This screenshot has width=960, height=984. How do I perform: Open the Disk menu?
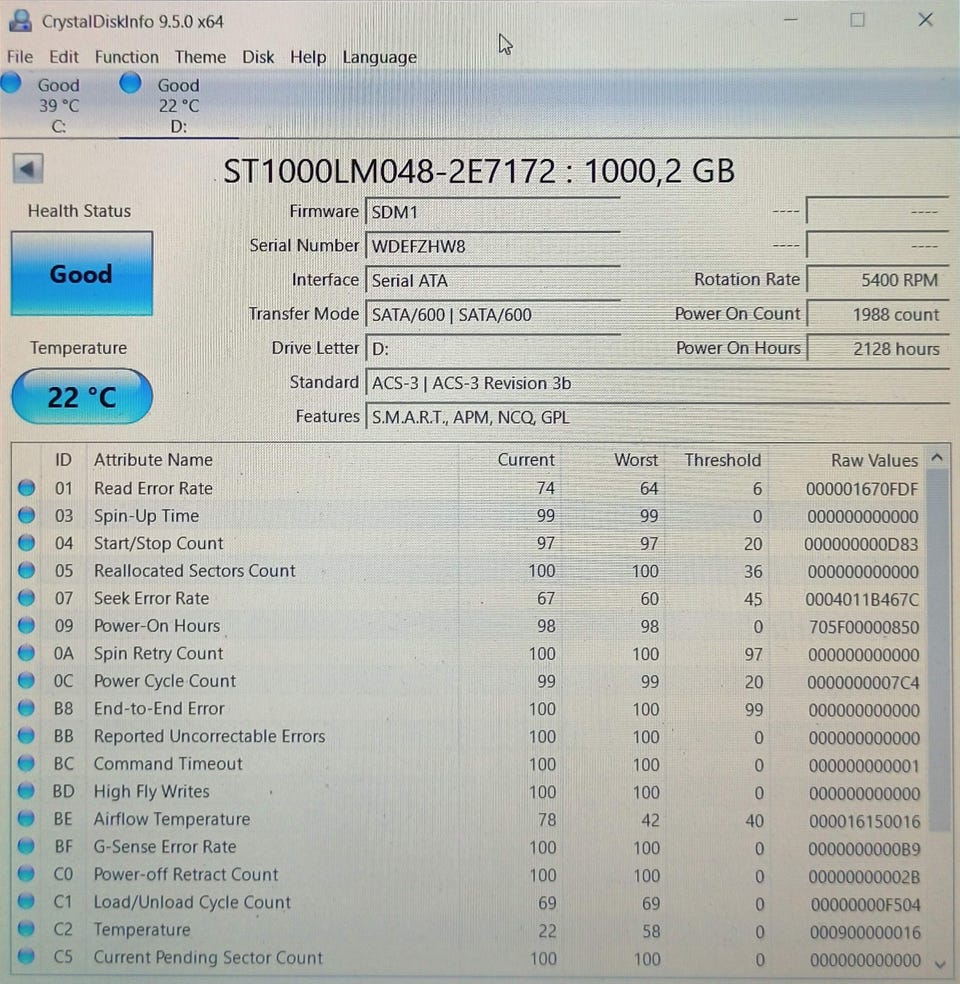pyautogui.click(x=258, y=57)
